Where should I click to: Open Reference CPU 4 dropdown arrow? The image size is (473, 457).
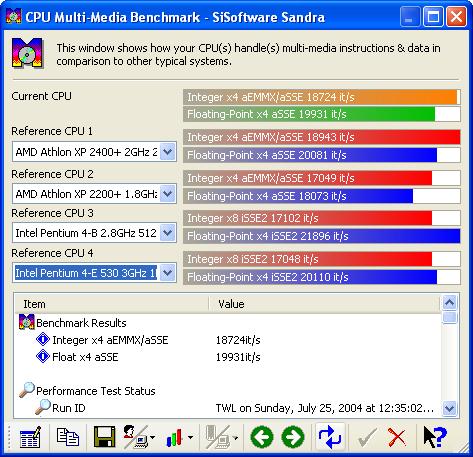tap(167, 273)
